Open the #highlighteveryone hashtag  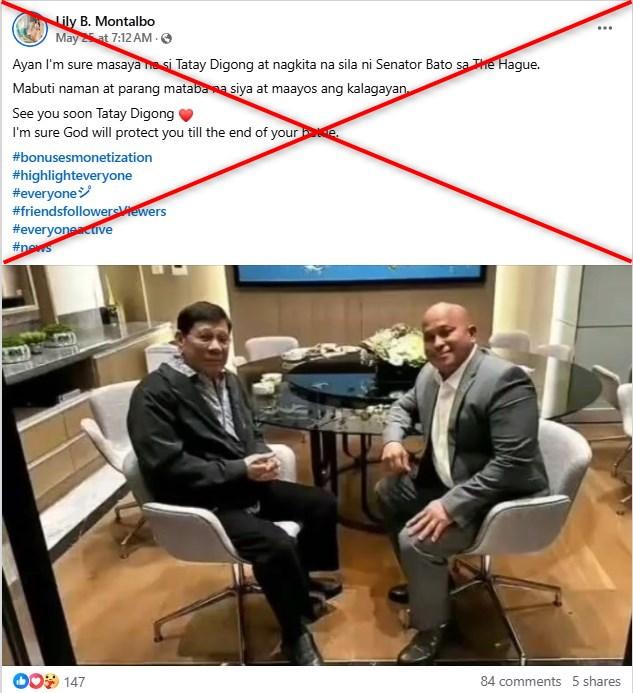click(72, 175)
